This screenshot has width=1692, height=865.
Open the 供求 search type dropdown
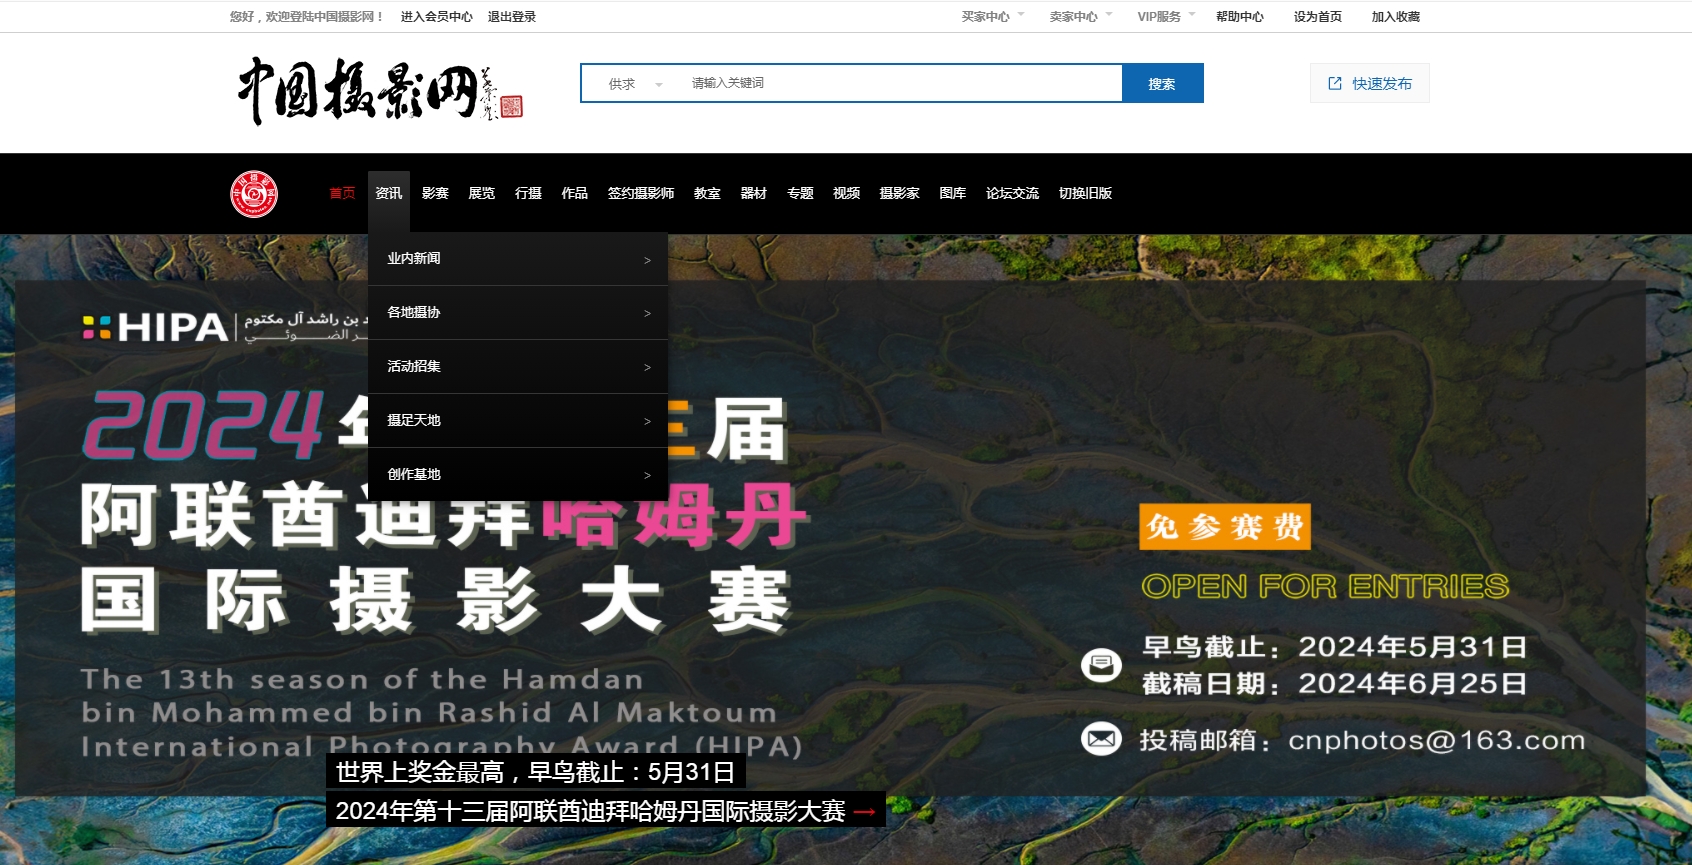click(635, 84)
